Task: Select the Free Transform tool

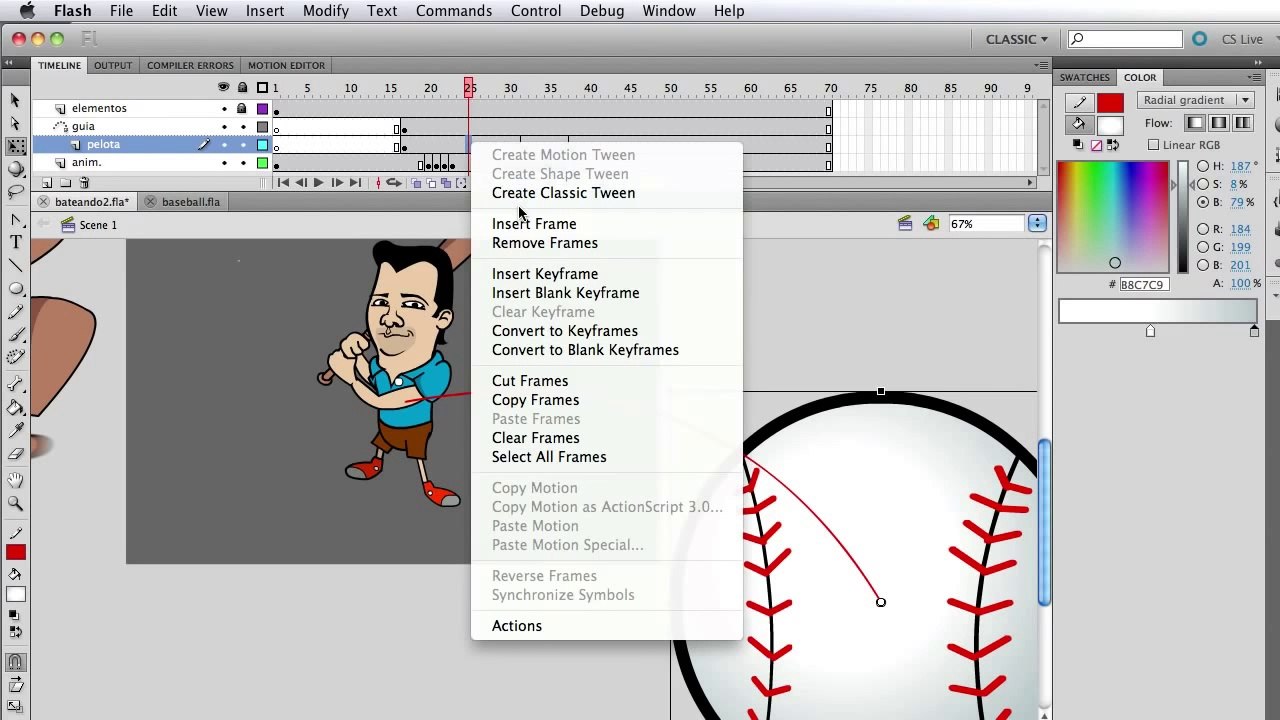Action: (x=15, y=147)
